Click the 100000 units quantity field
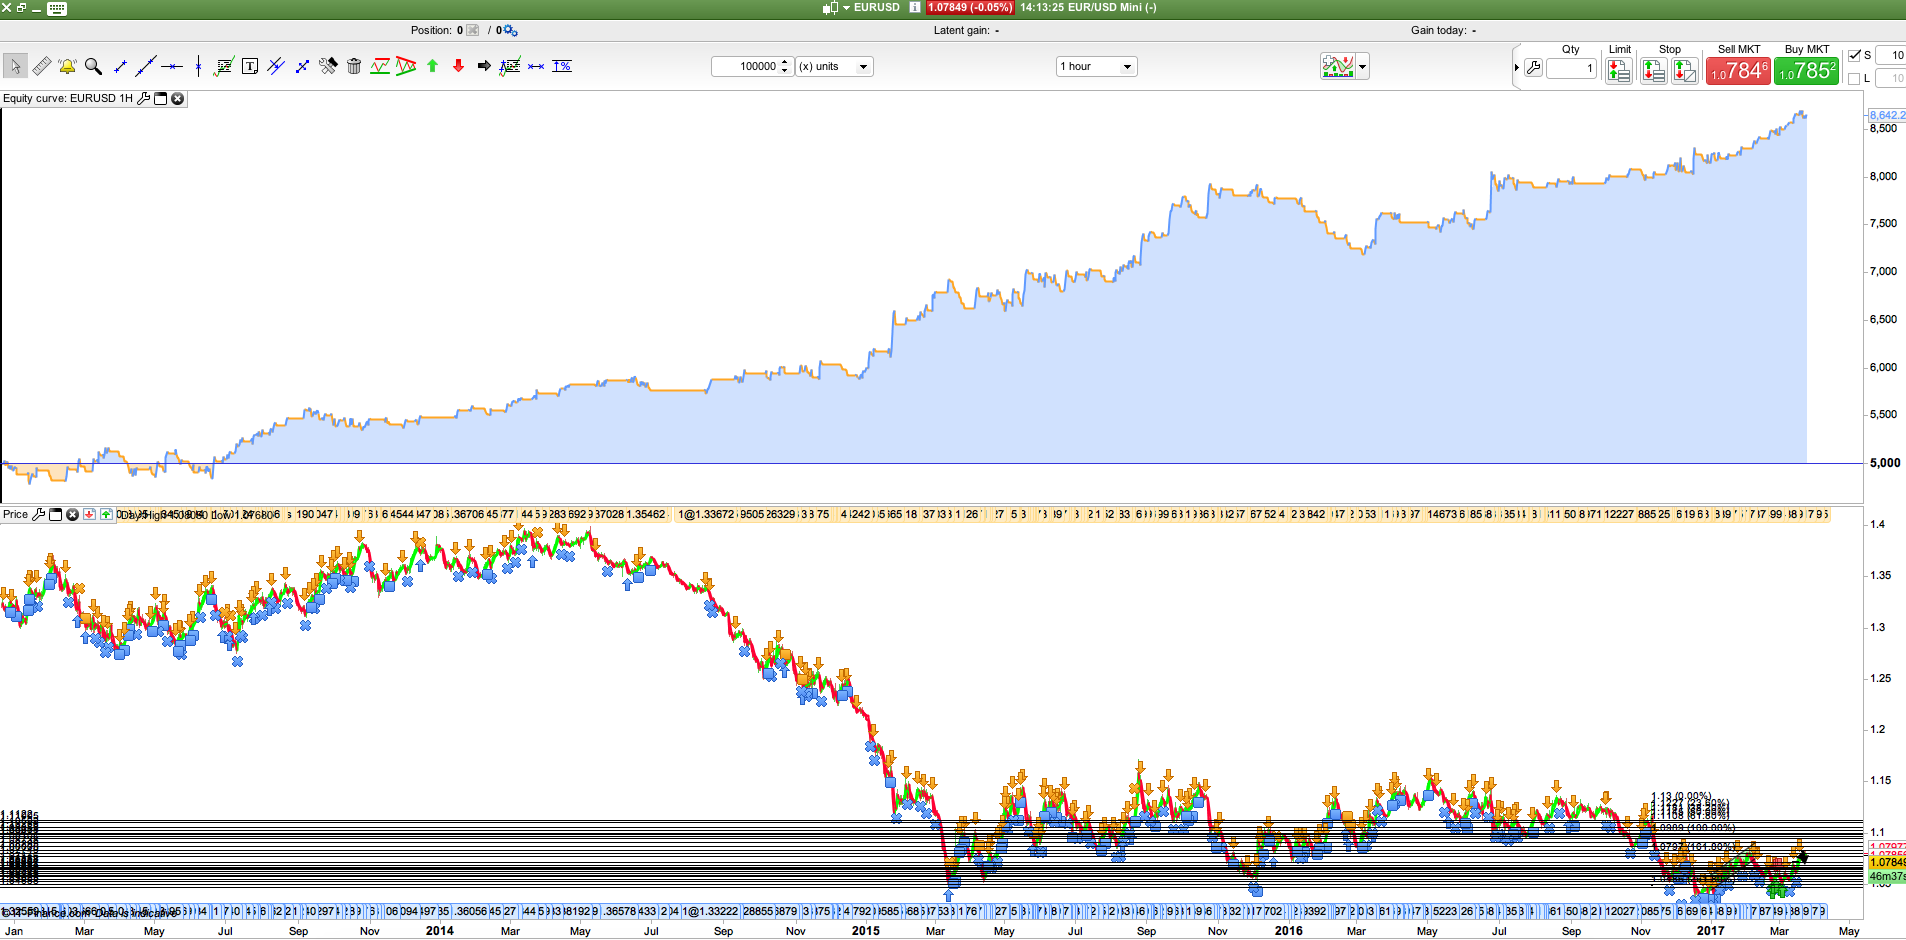The width and height of the screenshot is (1906, 940). coord(745,66)
